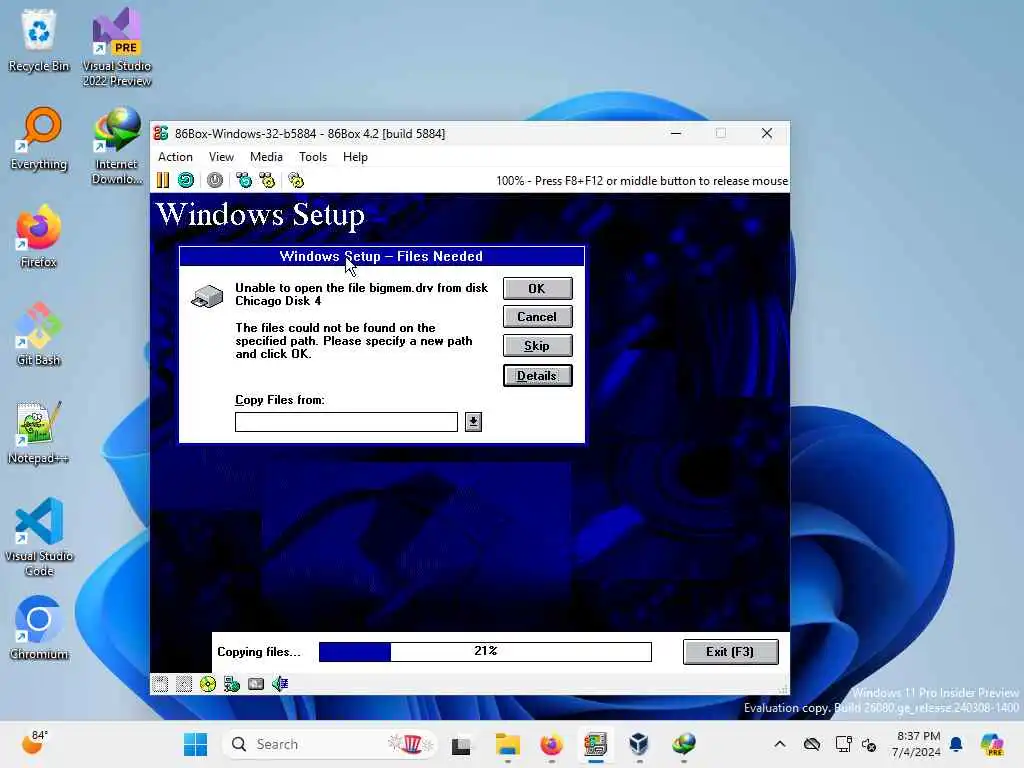The width and height of the screenshot is (1024, 768).
Task: Click the network status bar icon
Action: 232,684
